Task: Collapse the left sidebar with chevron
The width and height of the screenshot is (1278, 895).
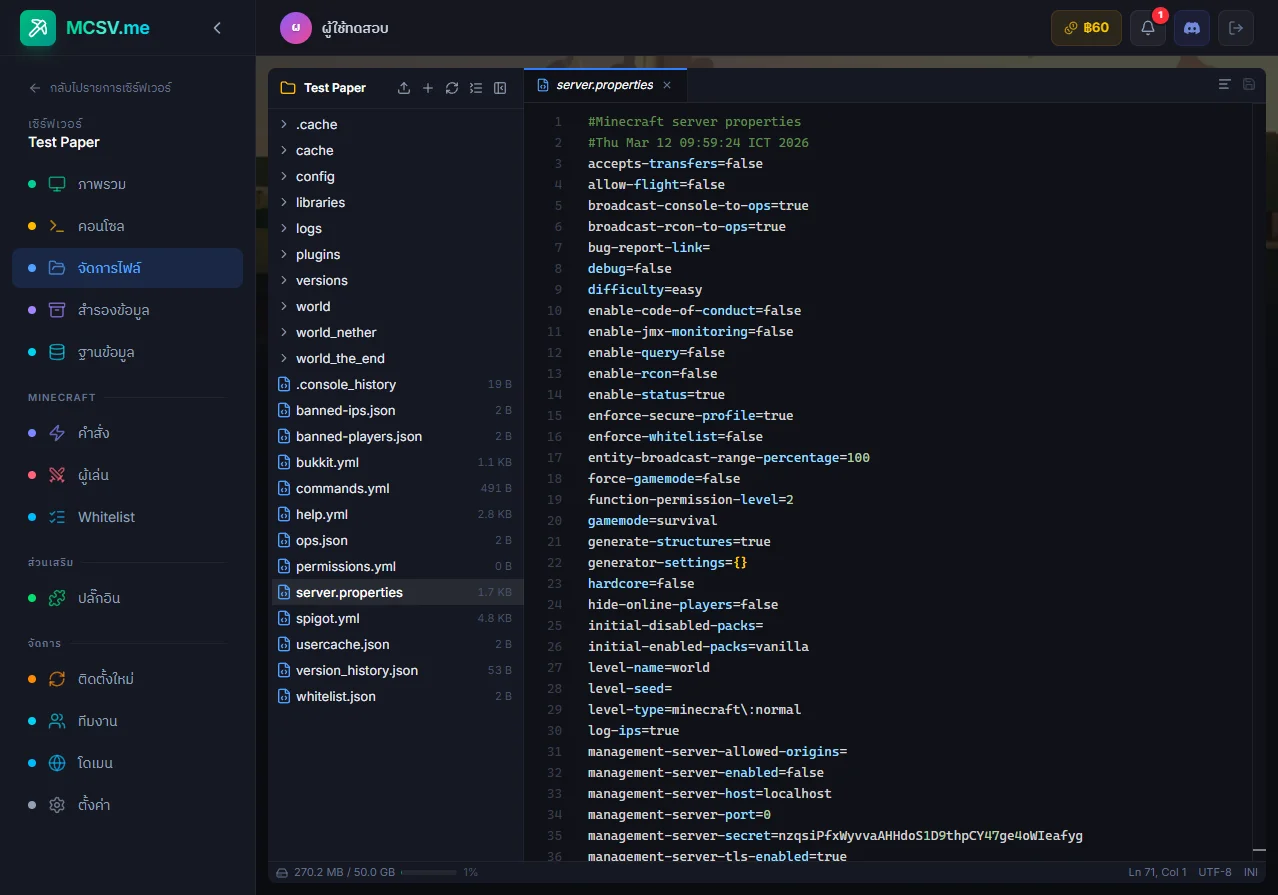Action: (217, 28)
